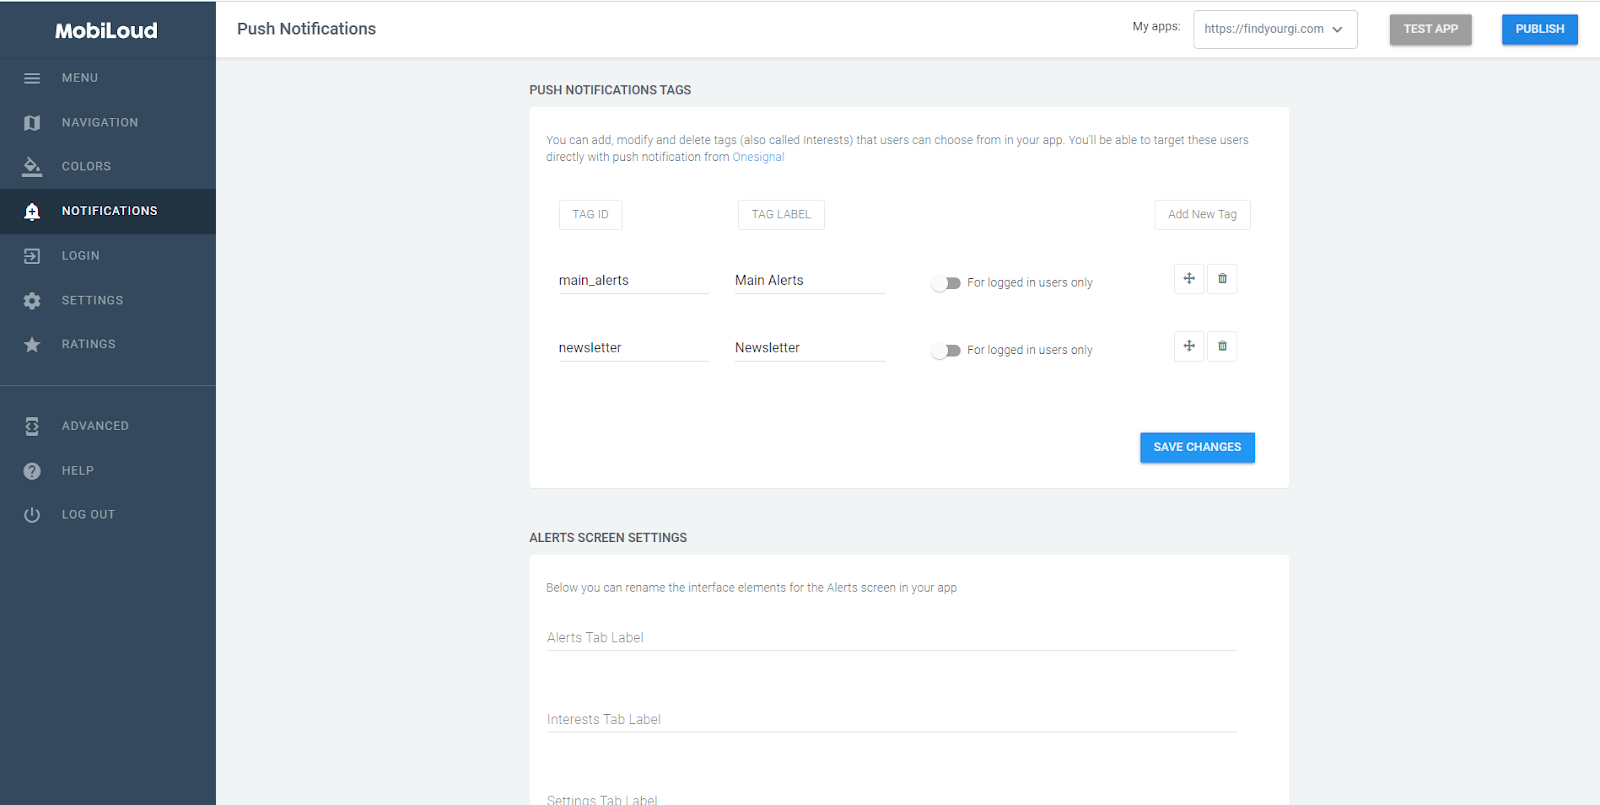The image size is (1600, 805).
Task: Click the Menu hamburger icon in sidebar
Action: coord(32,78)
